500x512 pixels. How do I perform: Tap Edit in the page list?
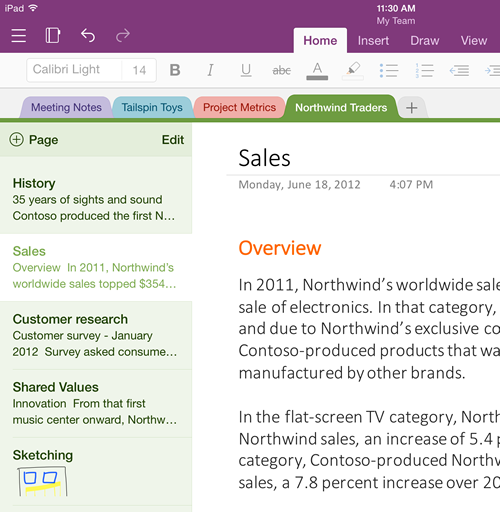[173, 140]
